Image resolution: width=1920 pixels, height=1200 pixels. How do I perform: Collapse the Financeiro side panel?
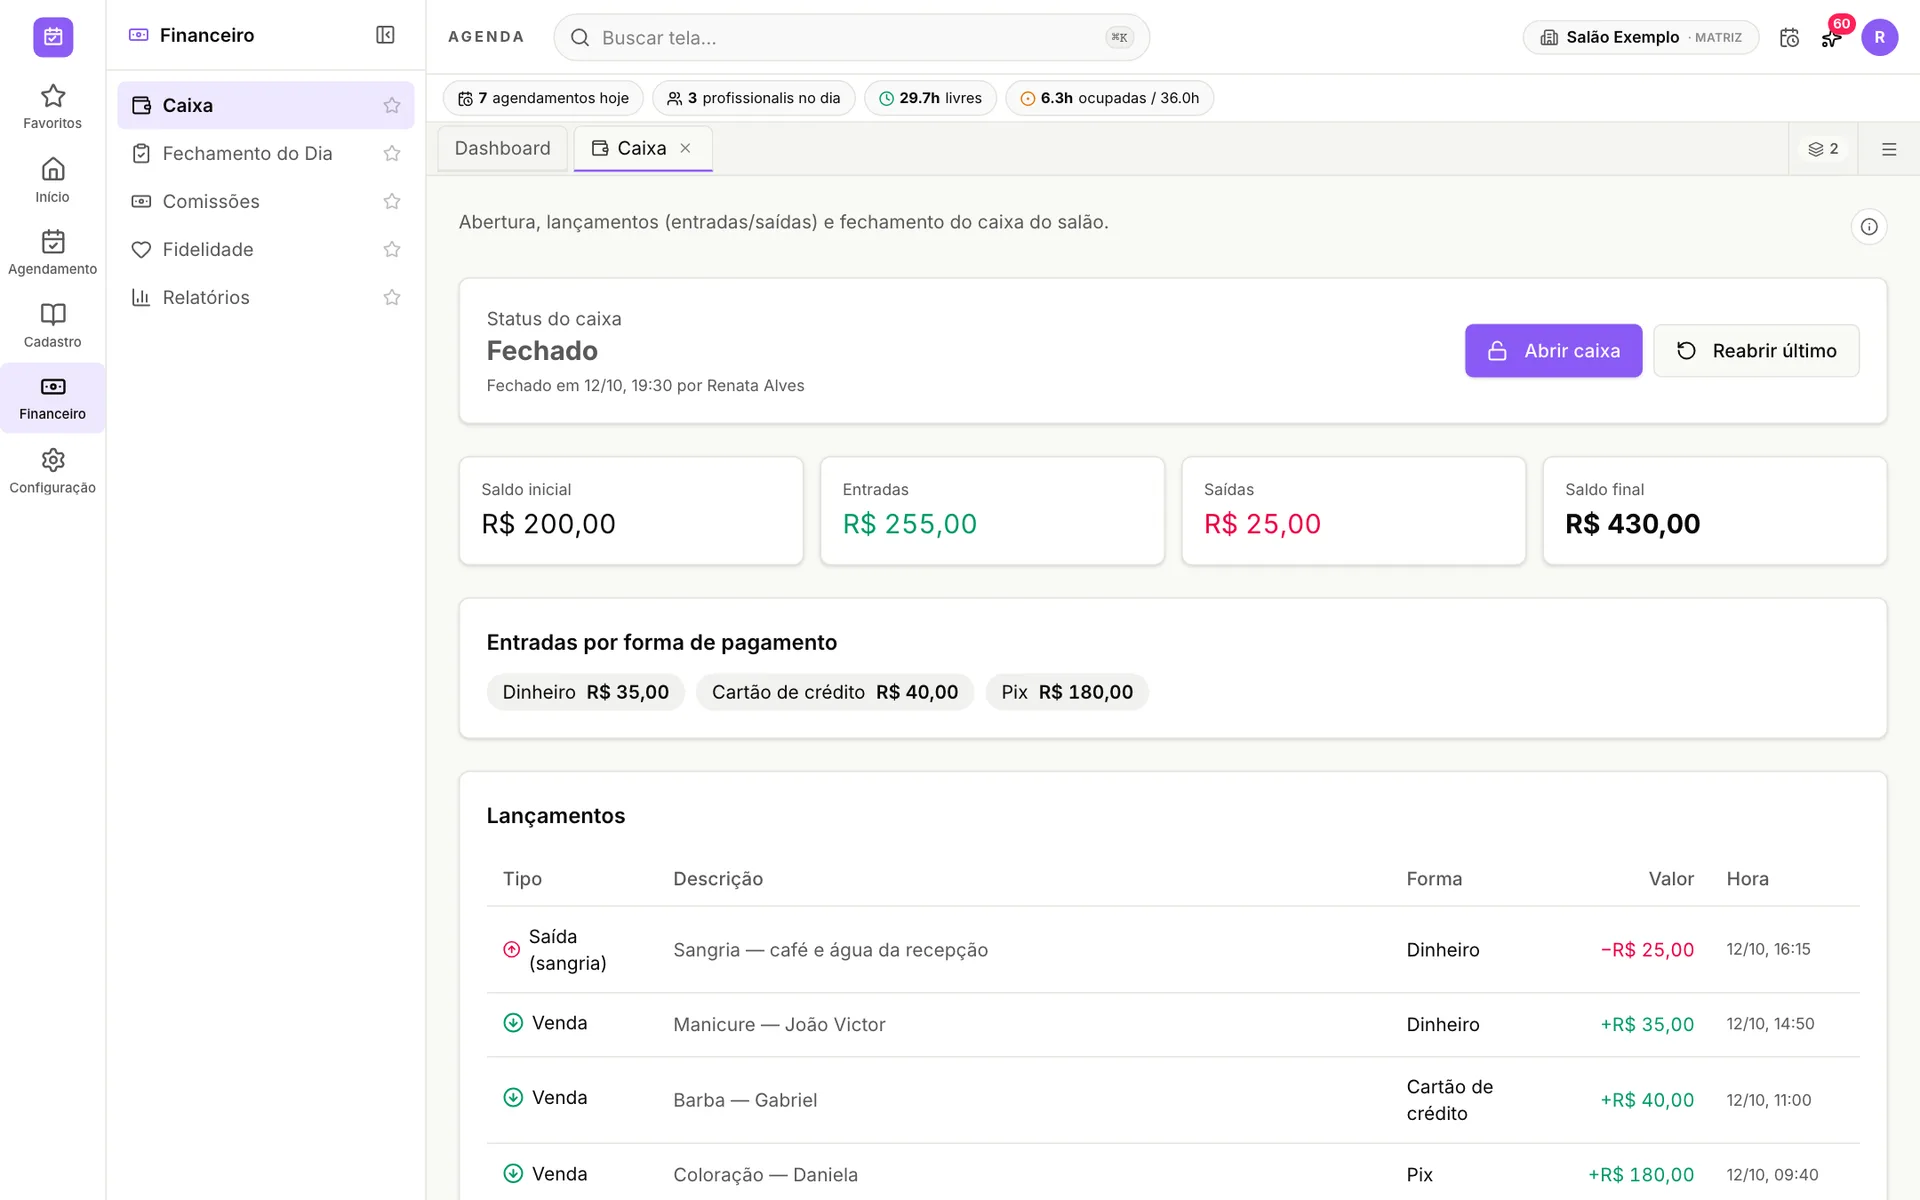point(385,35)
